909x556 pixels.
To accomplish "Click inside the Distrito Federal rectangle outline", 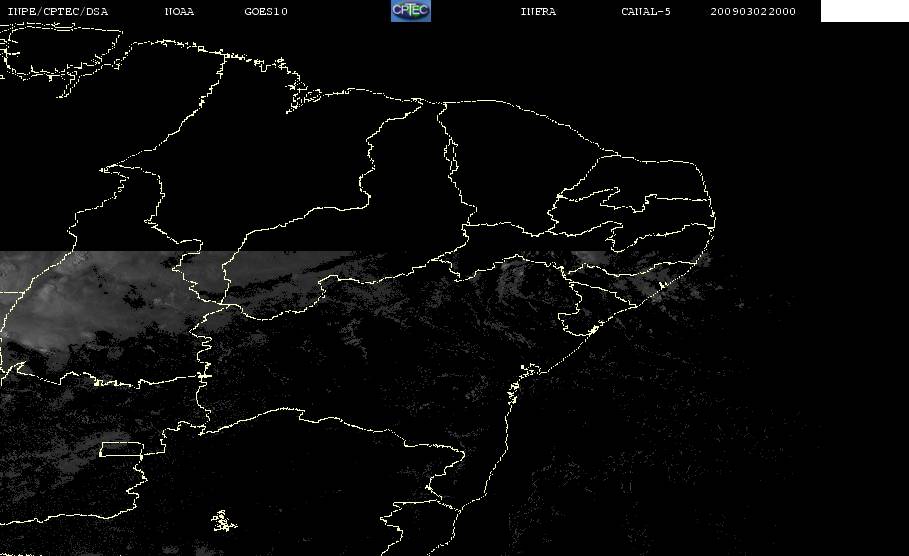I will (122, 449).
